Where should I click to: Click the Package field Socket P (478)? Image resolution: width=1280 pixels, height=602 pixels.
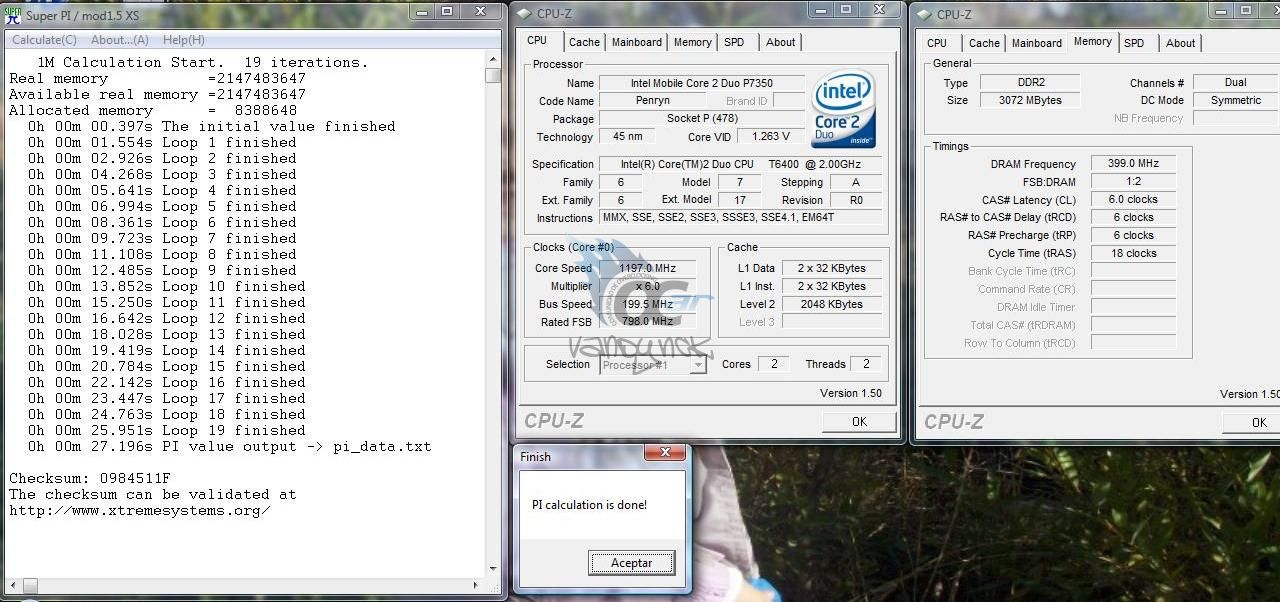coord(701,119)
